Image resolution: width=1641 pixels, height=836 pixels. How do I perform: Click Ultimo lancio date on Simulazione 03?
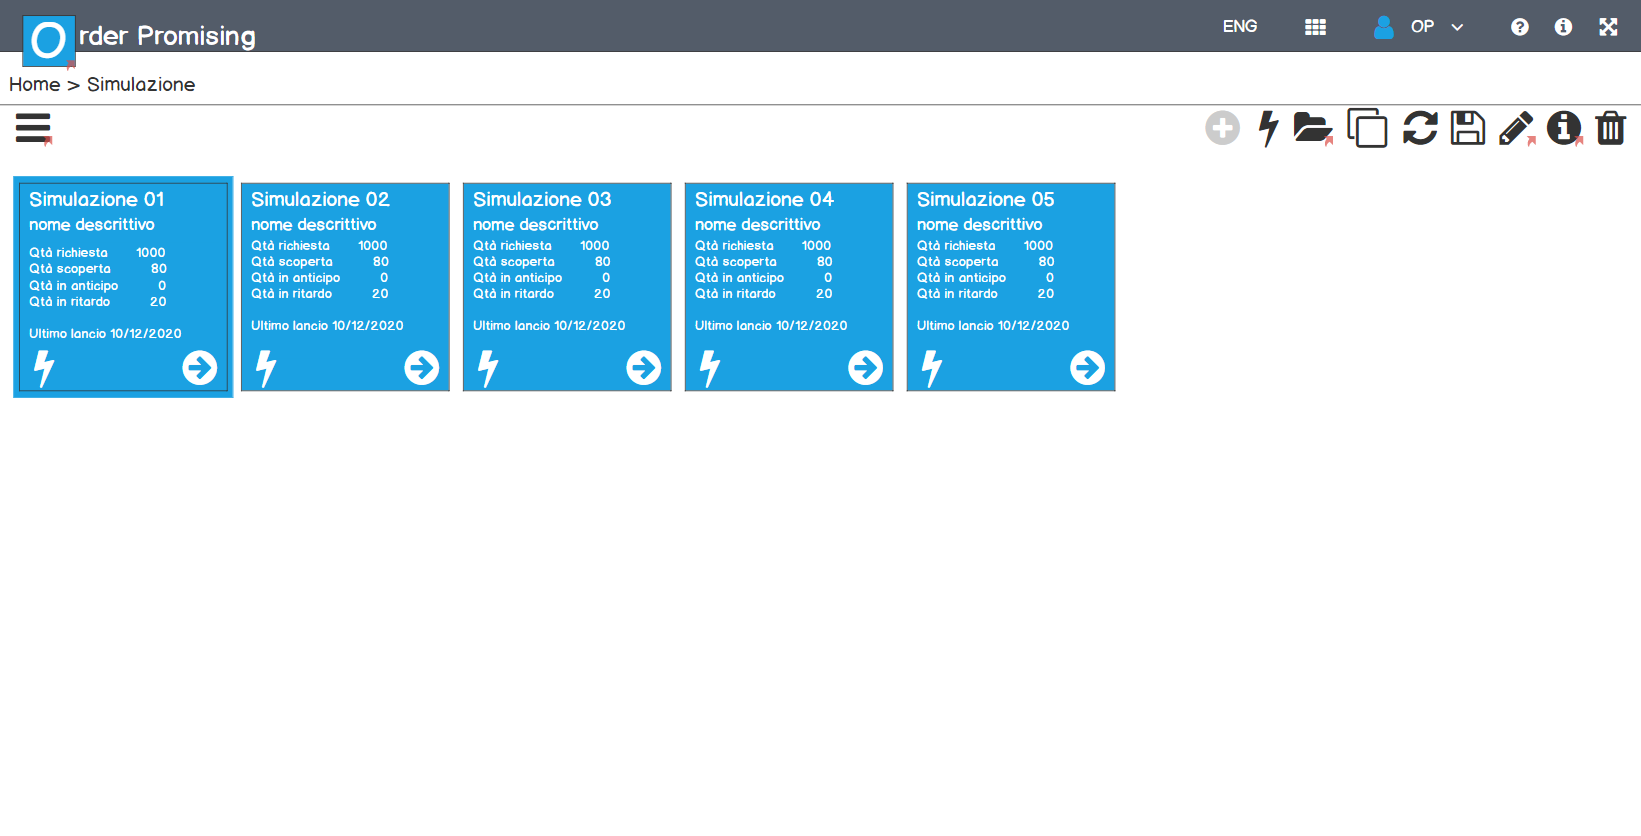[549, 326]
